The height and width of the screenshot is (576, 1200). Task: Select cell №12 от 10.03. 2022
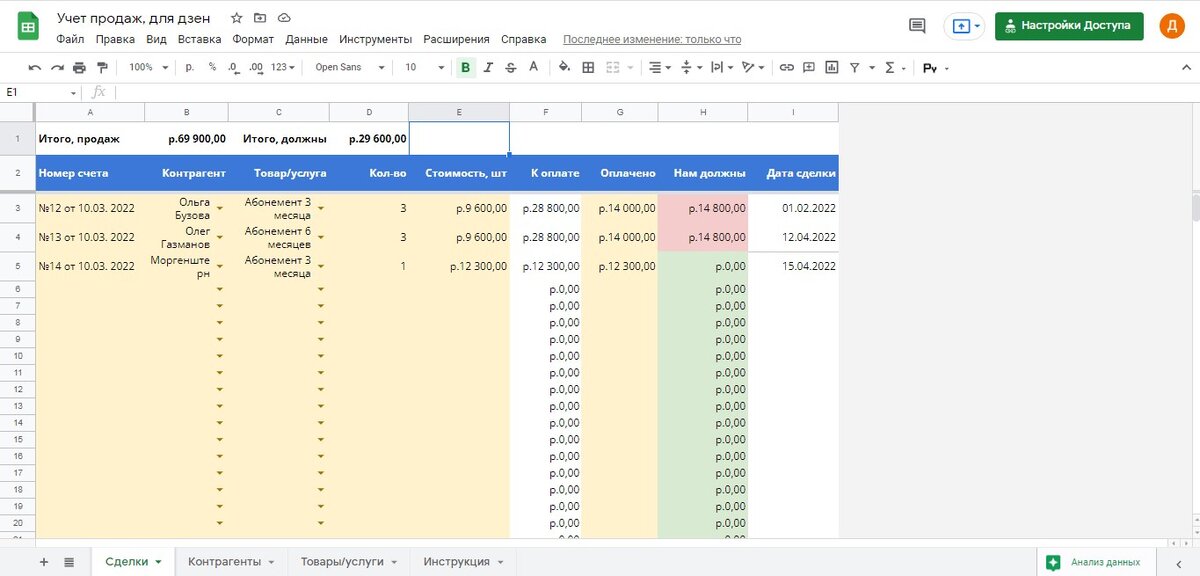(x=90, y=208)
